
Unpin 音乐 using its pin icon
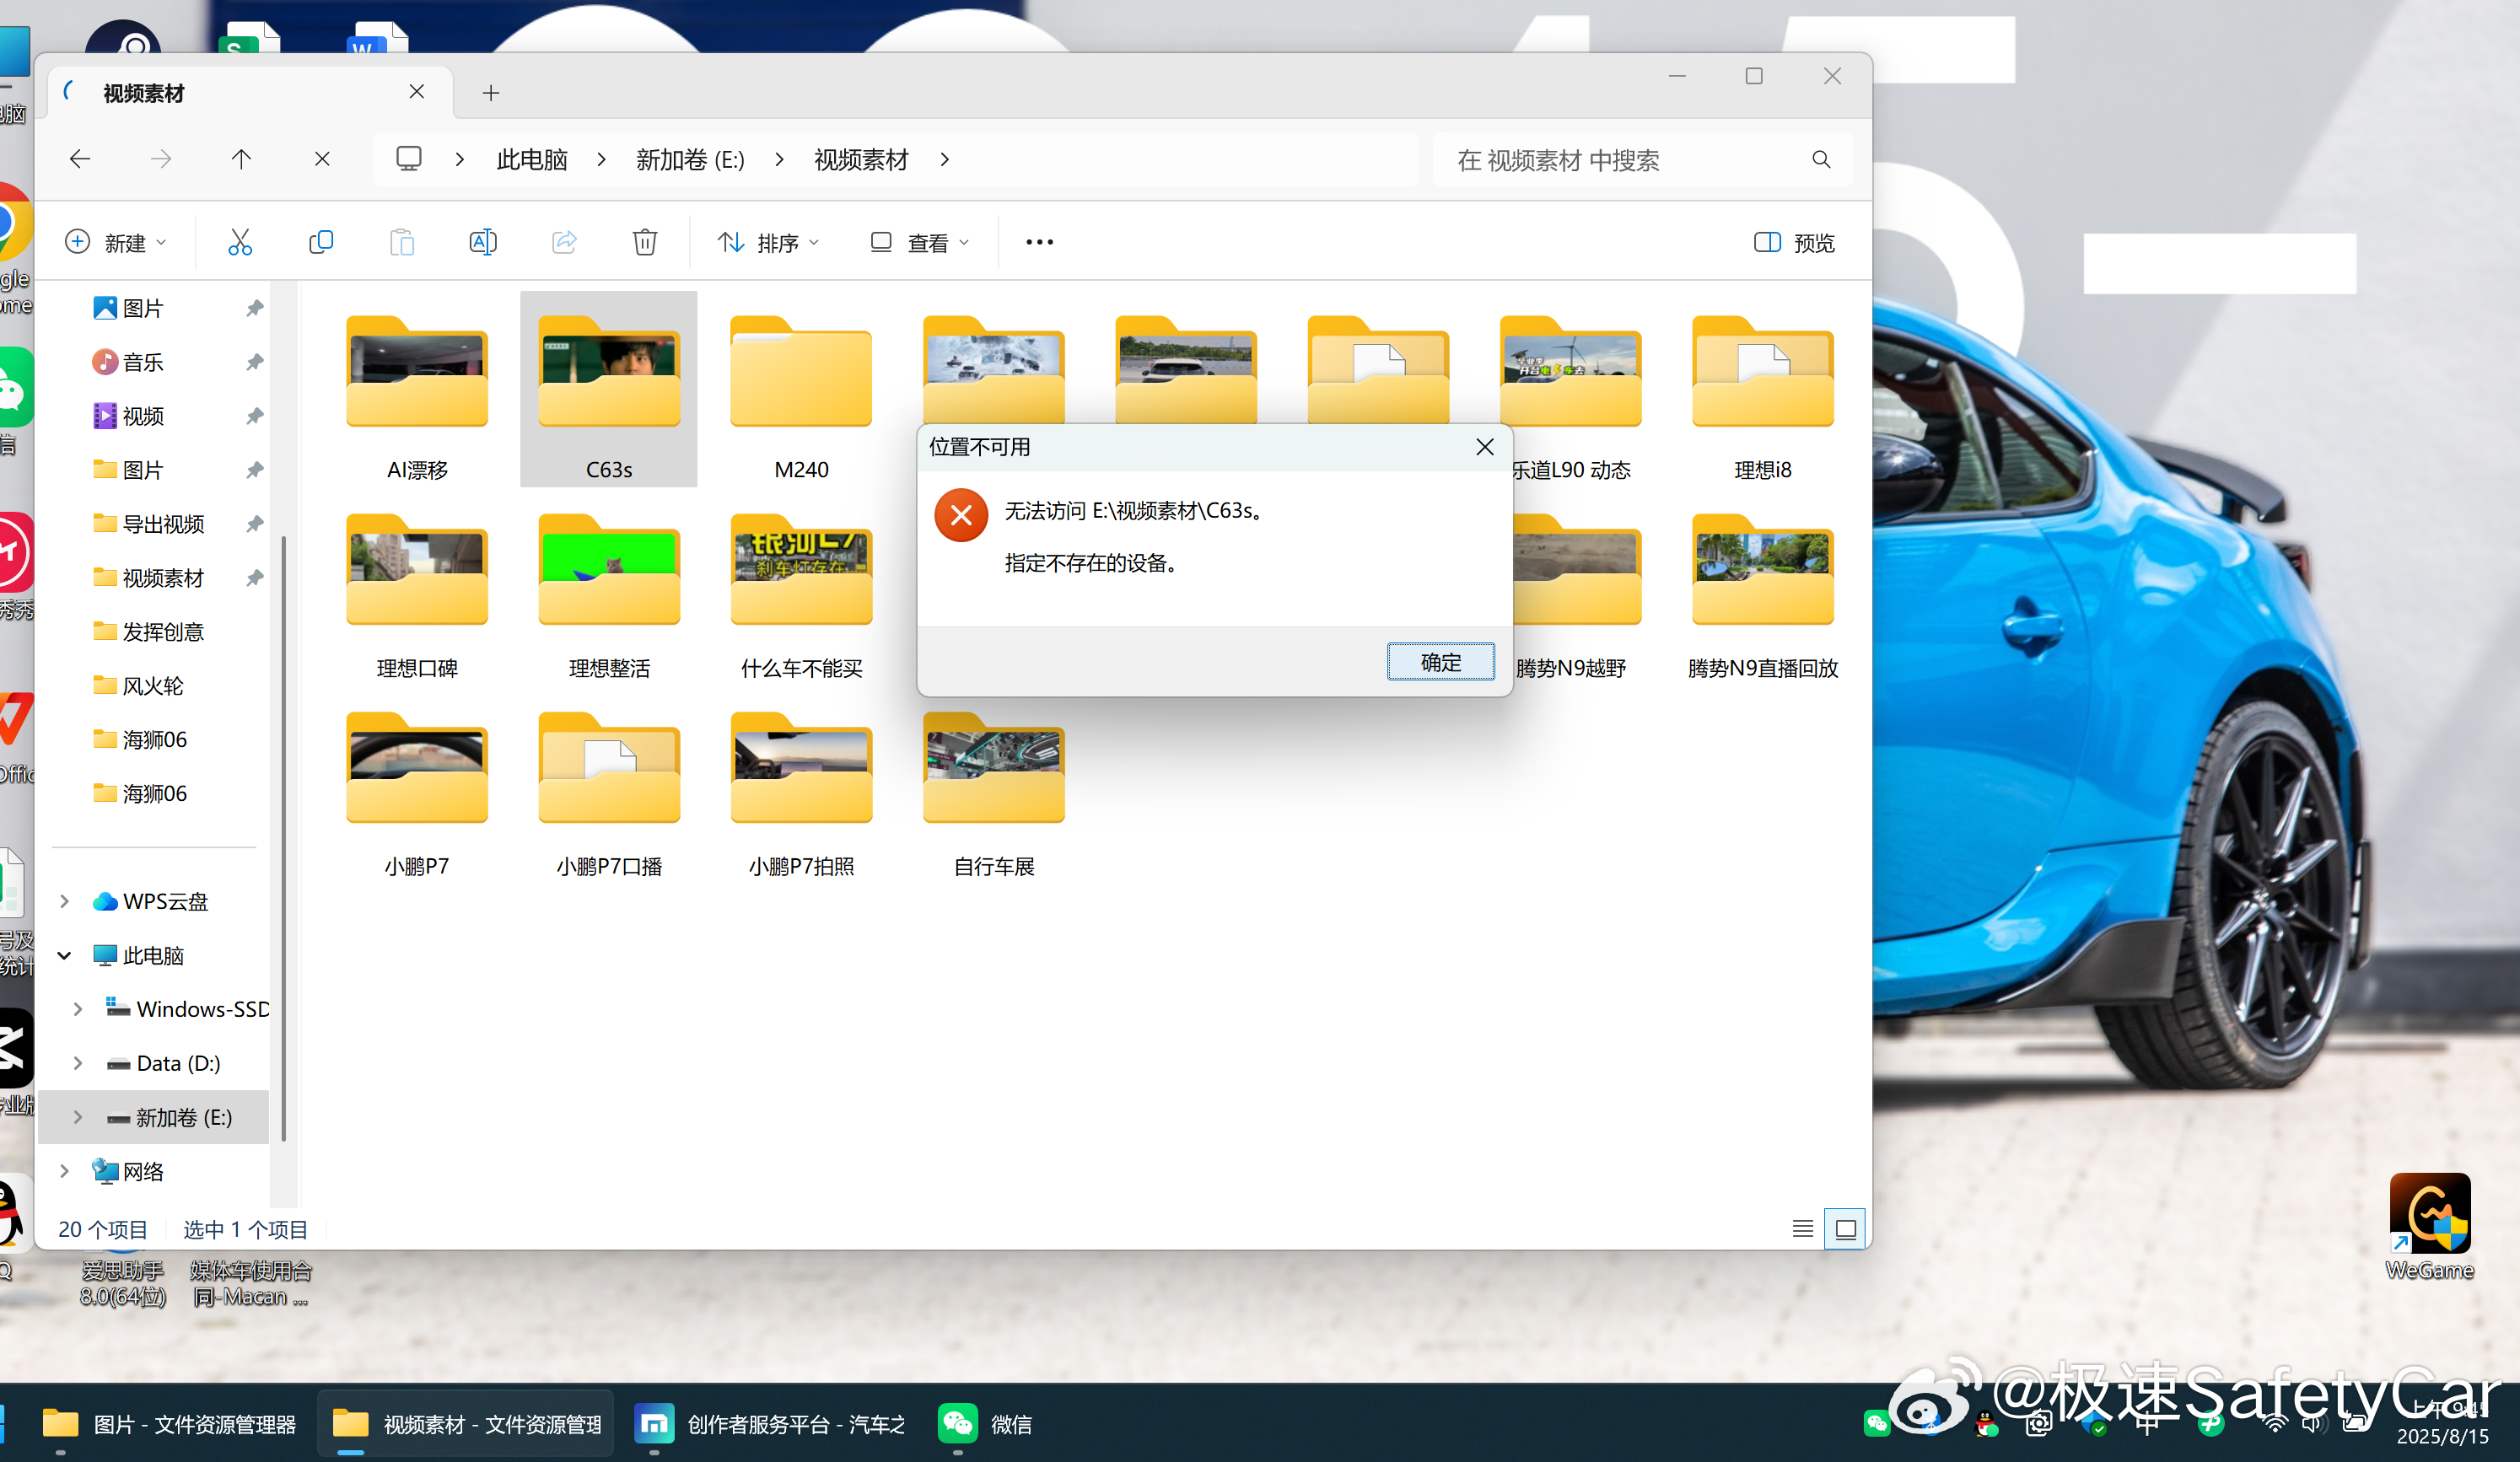point(255,362)
